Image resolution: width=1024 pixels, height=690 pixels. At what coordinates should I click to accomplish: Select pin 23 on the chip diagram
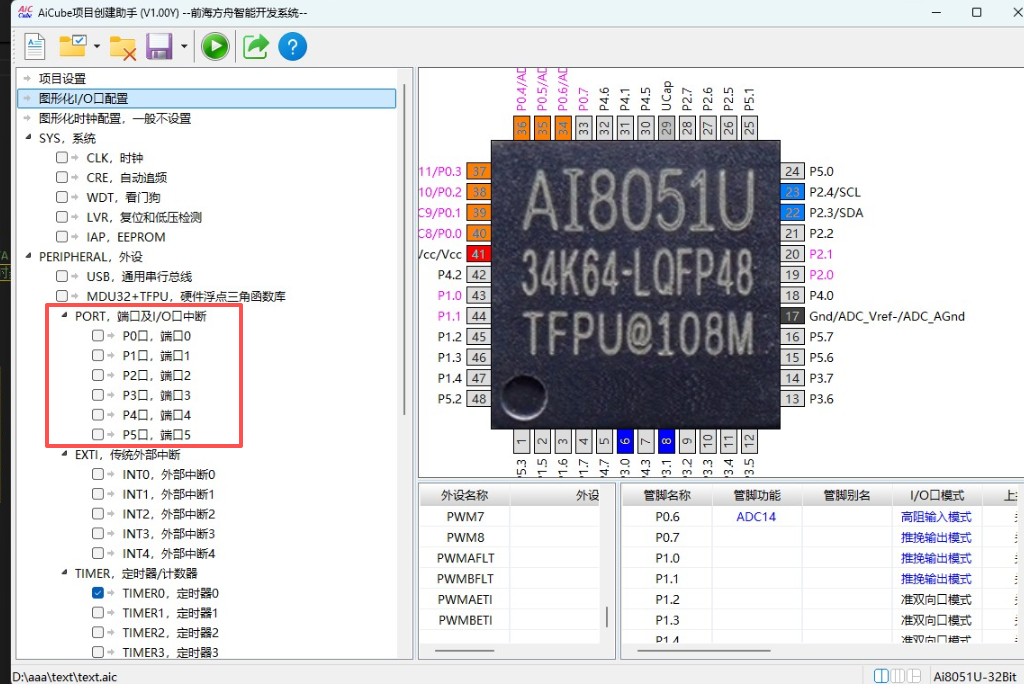coord(792,191)
